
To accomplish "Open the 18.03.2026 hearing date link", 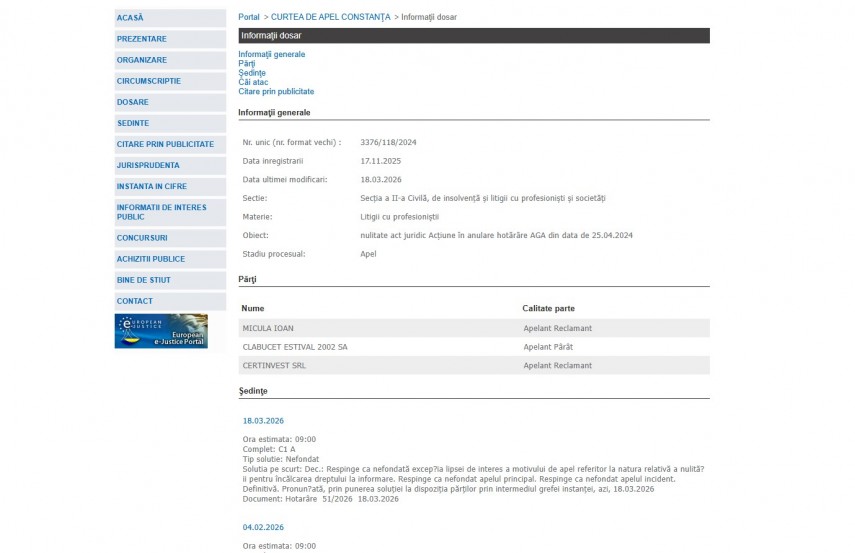I will tap(263, 421).
